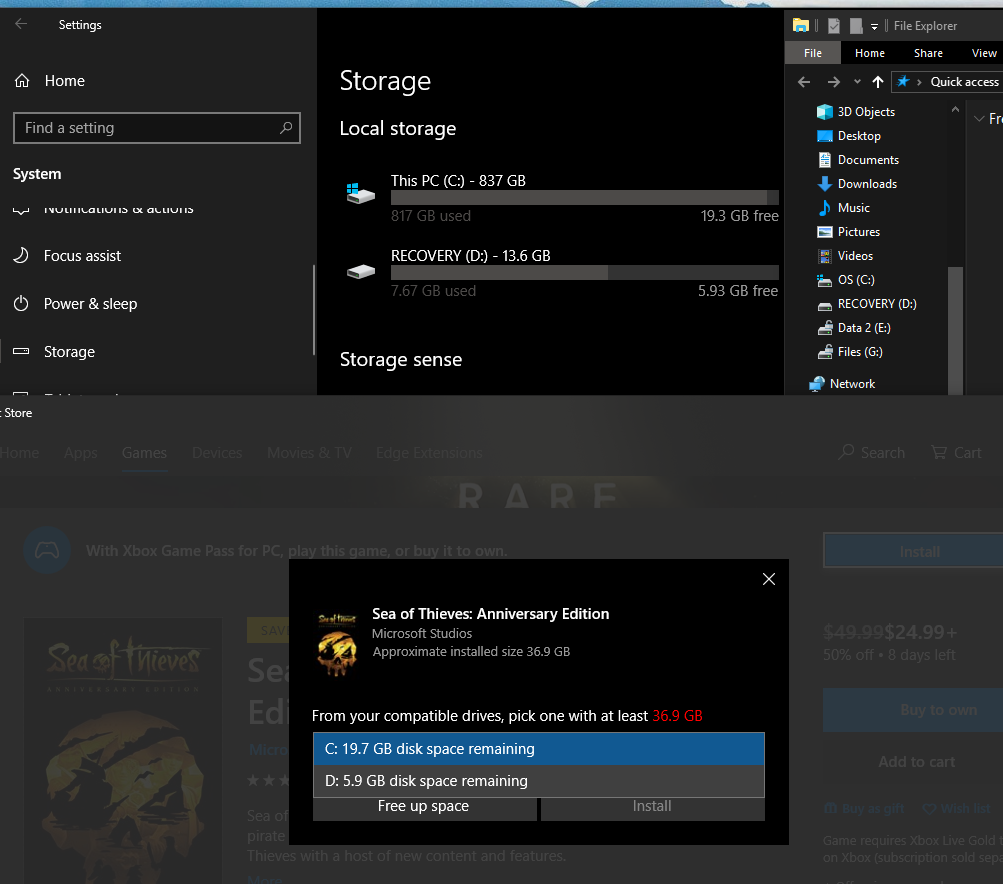Click the folder icon in Explorer title bar
The height and width of the screenshot is (884, 1003).
pos(801,26)
